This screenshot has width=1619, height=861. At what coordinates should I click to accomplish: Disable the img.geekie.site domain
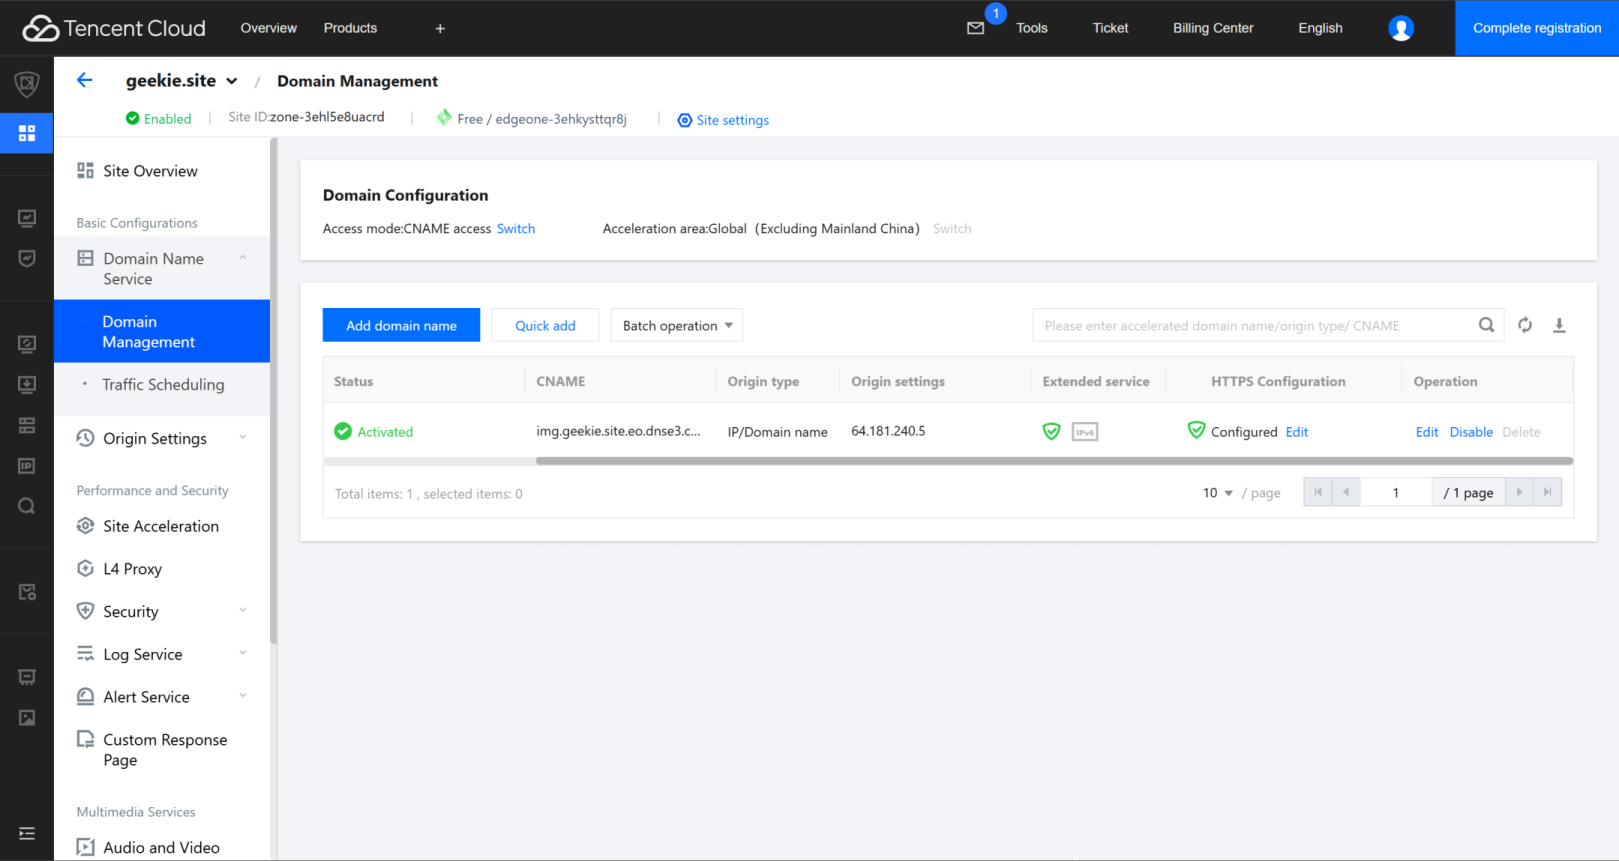[x=1470, y=432]
